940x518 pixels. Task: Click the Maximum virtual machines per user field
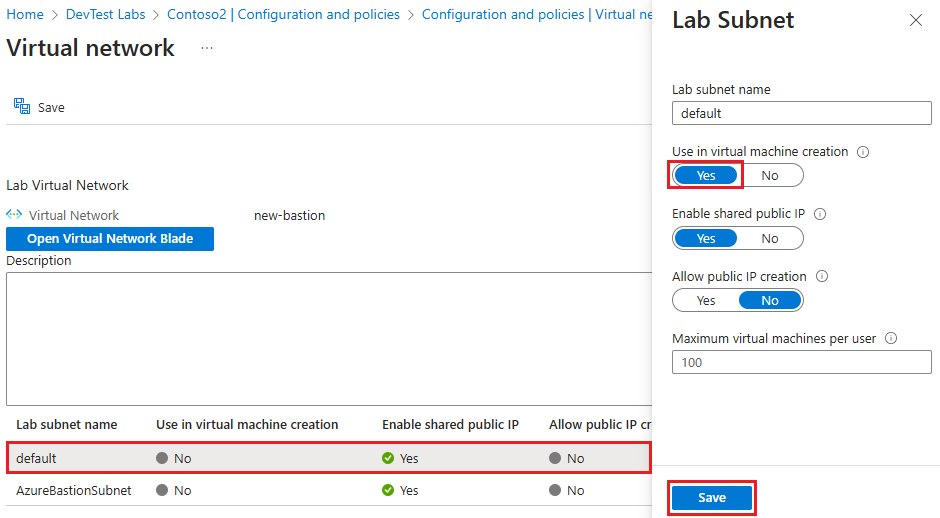[801, 362]
